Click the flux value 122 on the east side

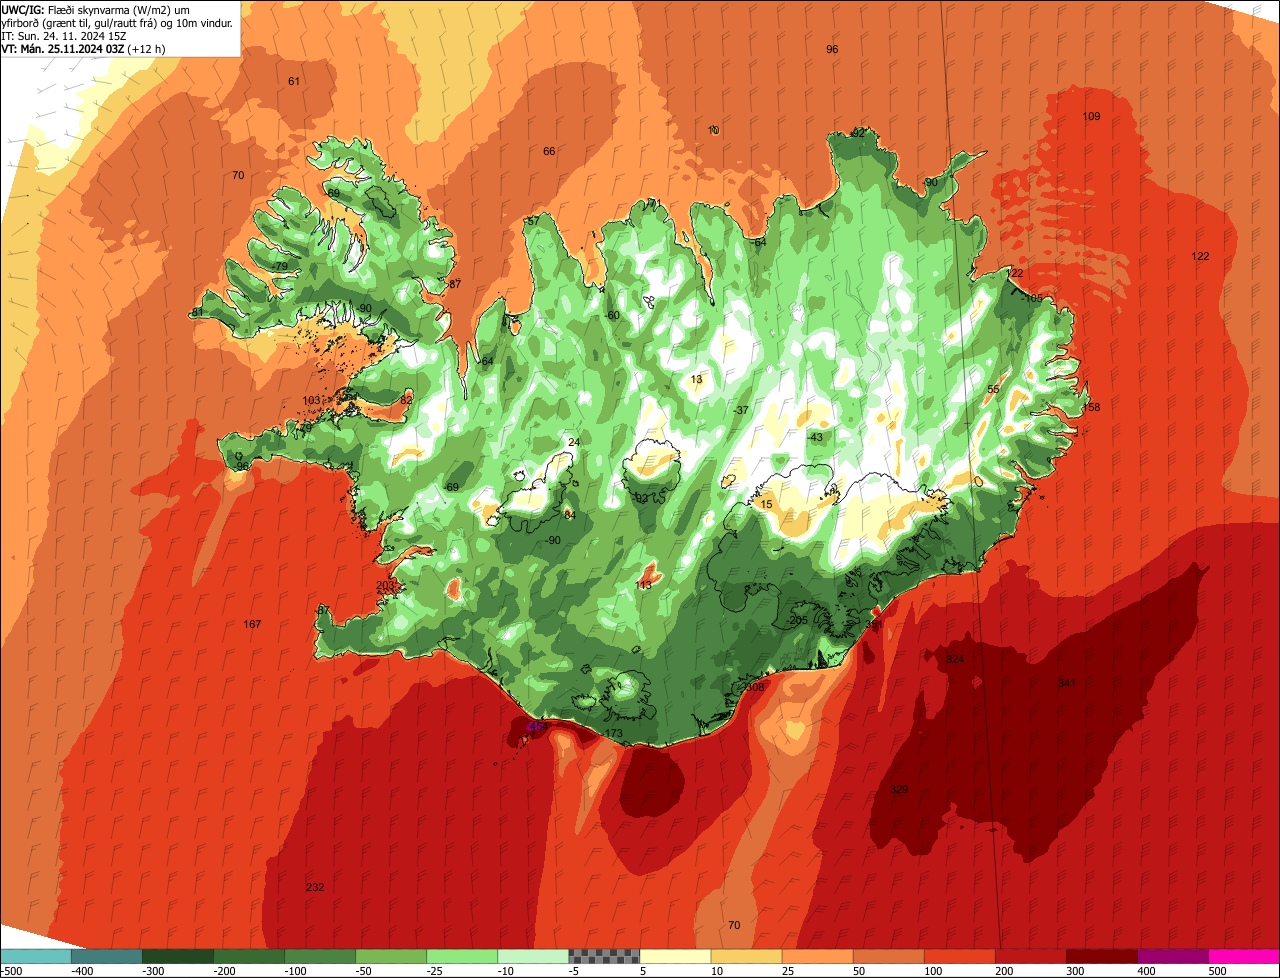click(x=1200, y=256)
